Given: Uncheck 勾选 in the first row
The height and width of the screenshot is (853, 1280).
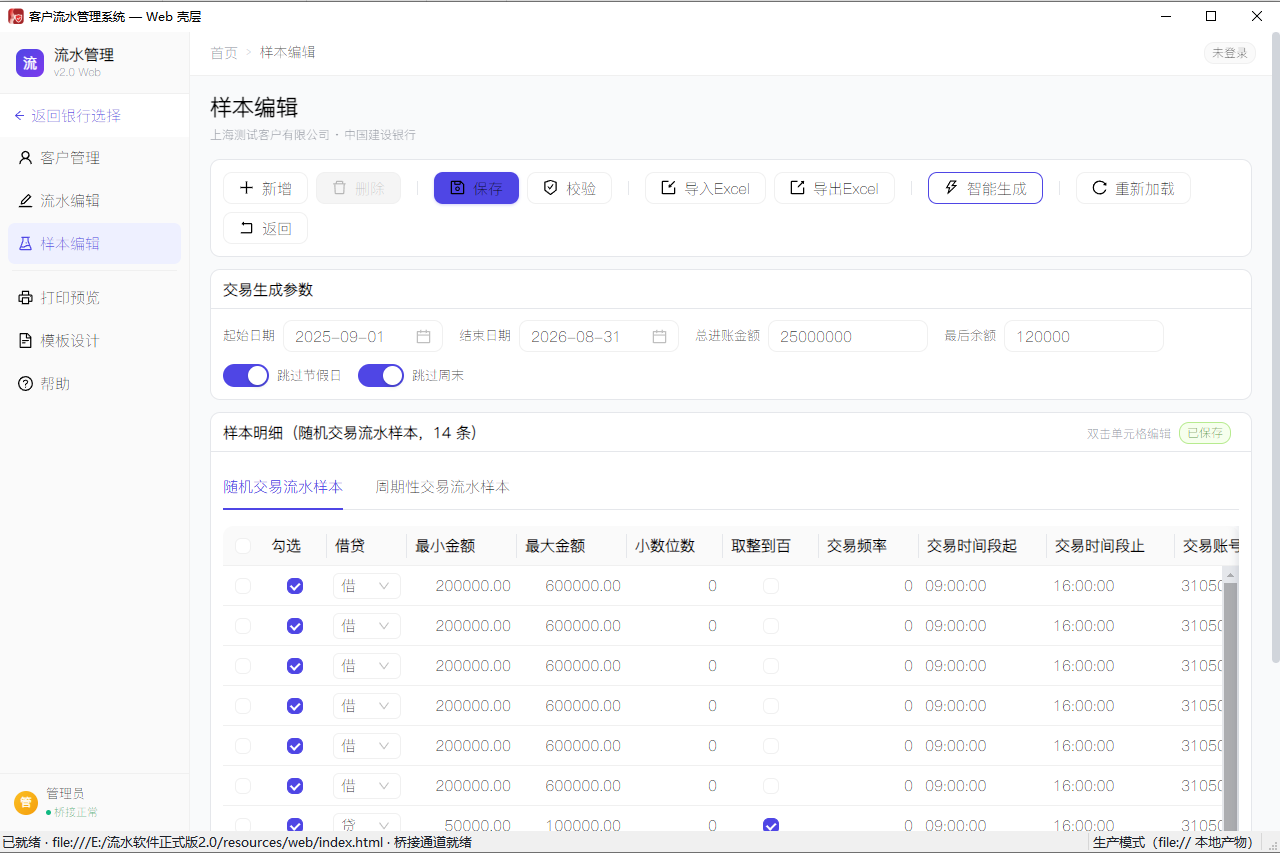Looking at the screenshot, I should pyautogui.click(x=295, y=586).
